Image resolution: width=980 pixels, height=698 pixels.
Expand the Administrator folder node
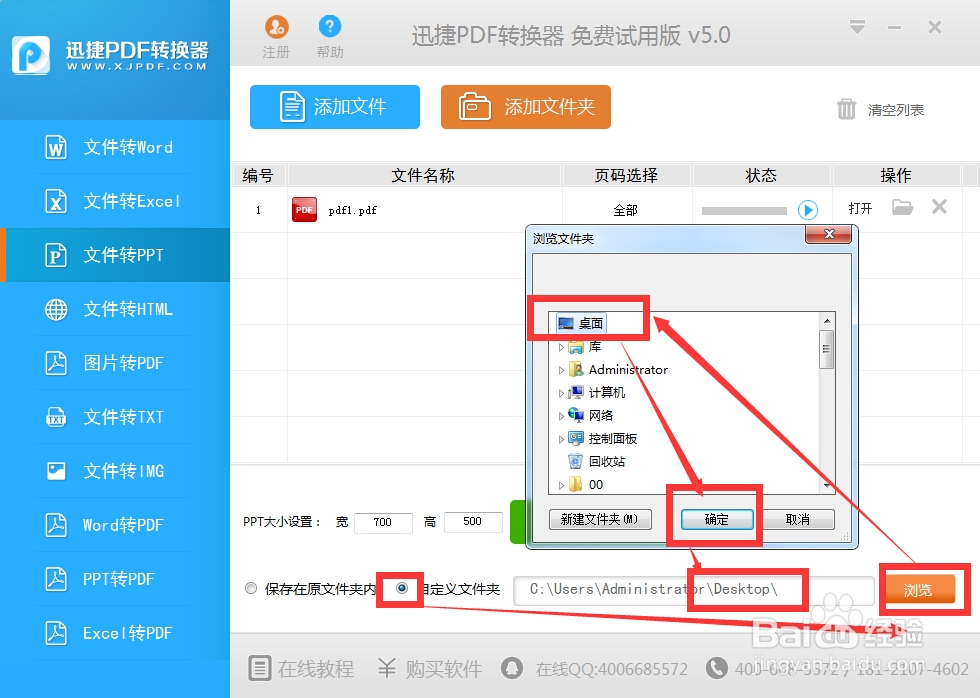pos(562,369)
